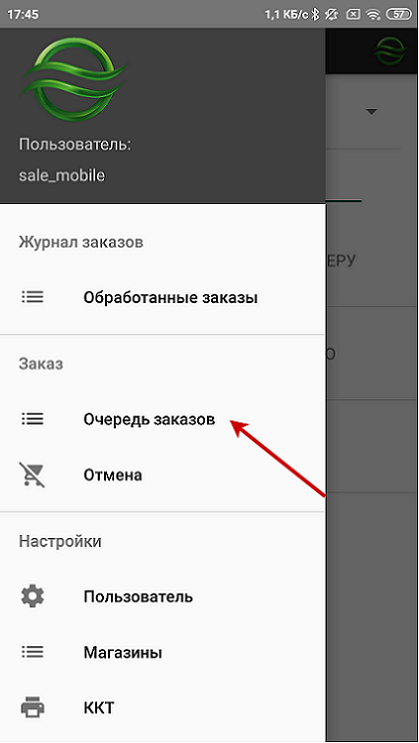Screen dimensions: 419x743
Task: Click the large green logo in drawer header
Action: tap(74, 79)
